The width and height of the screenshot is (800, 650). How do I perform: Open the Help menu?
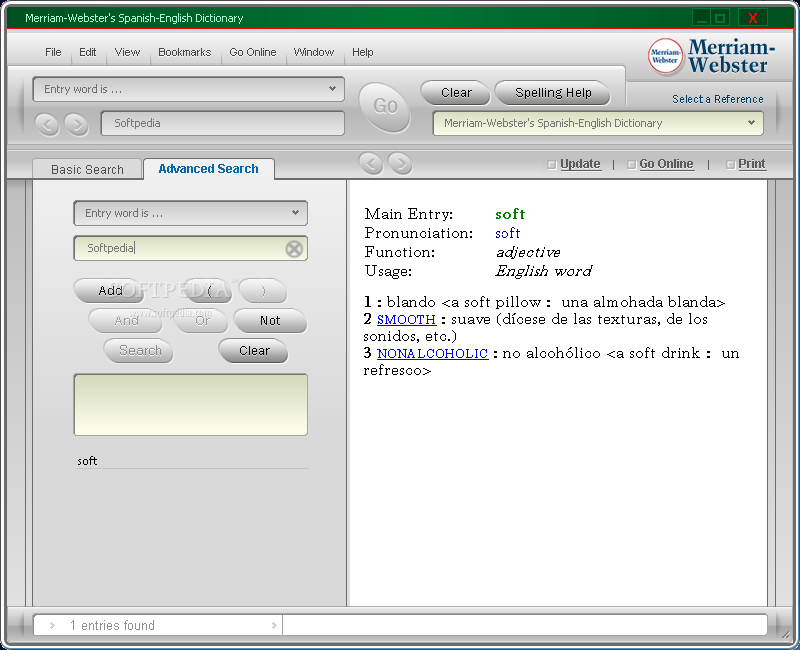coord(362,52)
